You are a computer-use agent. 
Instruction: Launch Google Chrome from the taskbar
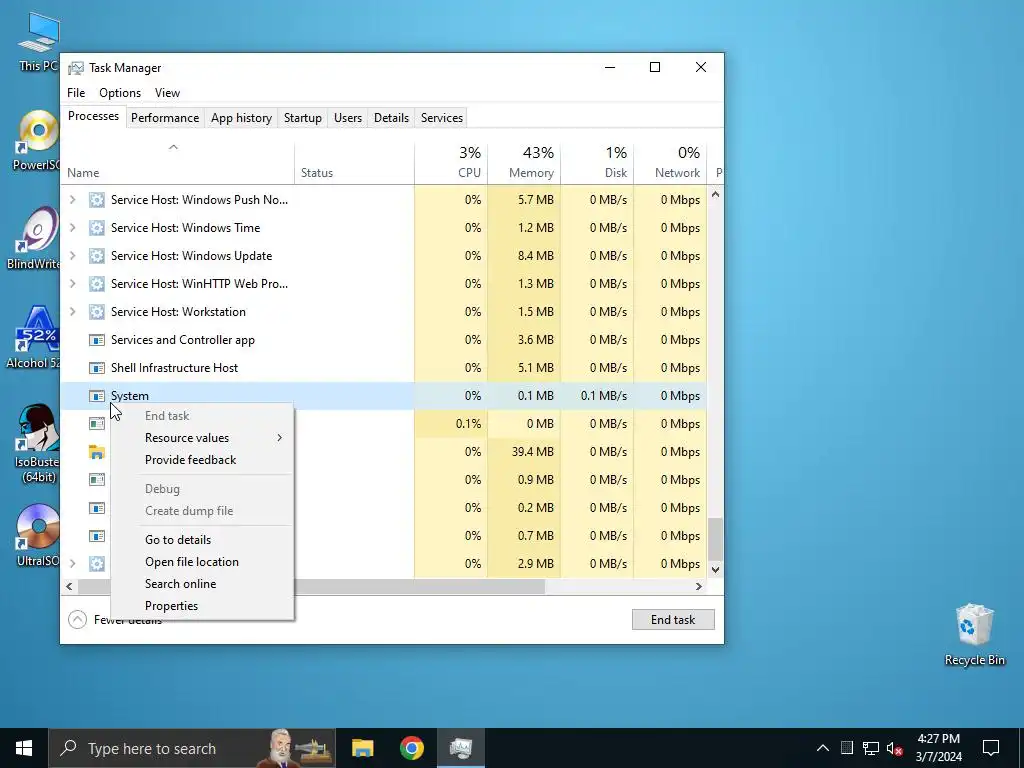pos(411,748)
